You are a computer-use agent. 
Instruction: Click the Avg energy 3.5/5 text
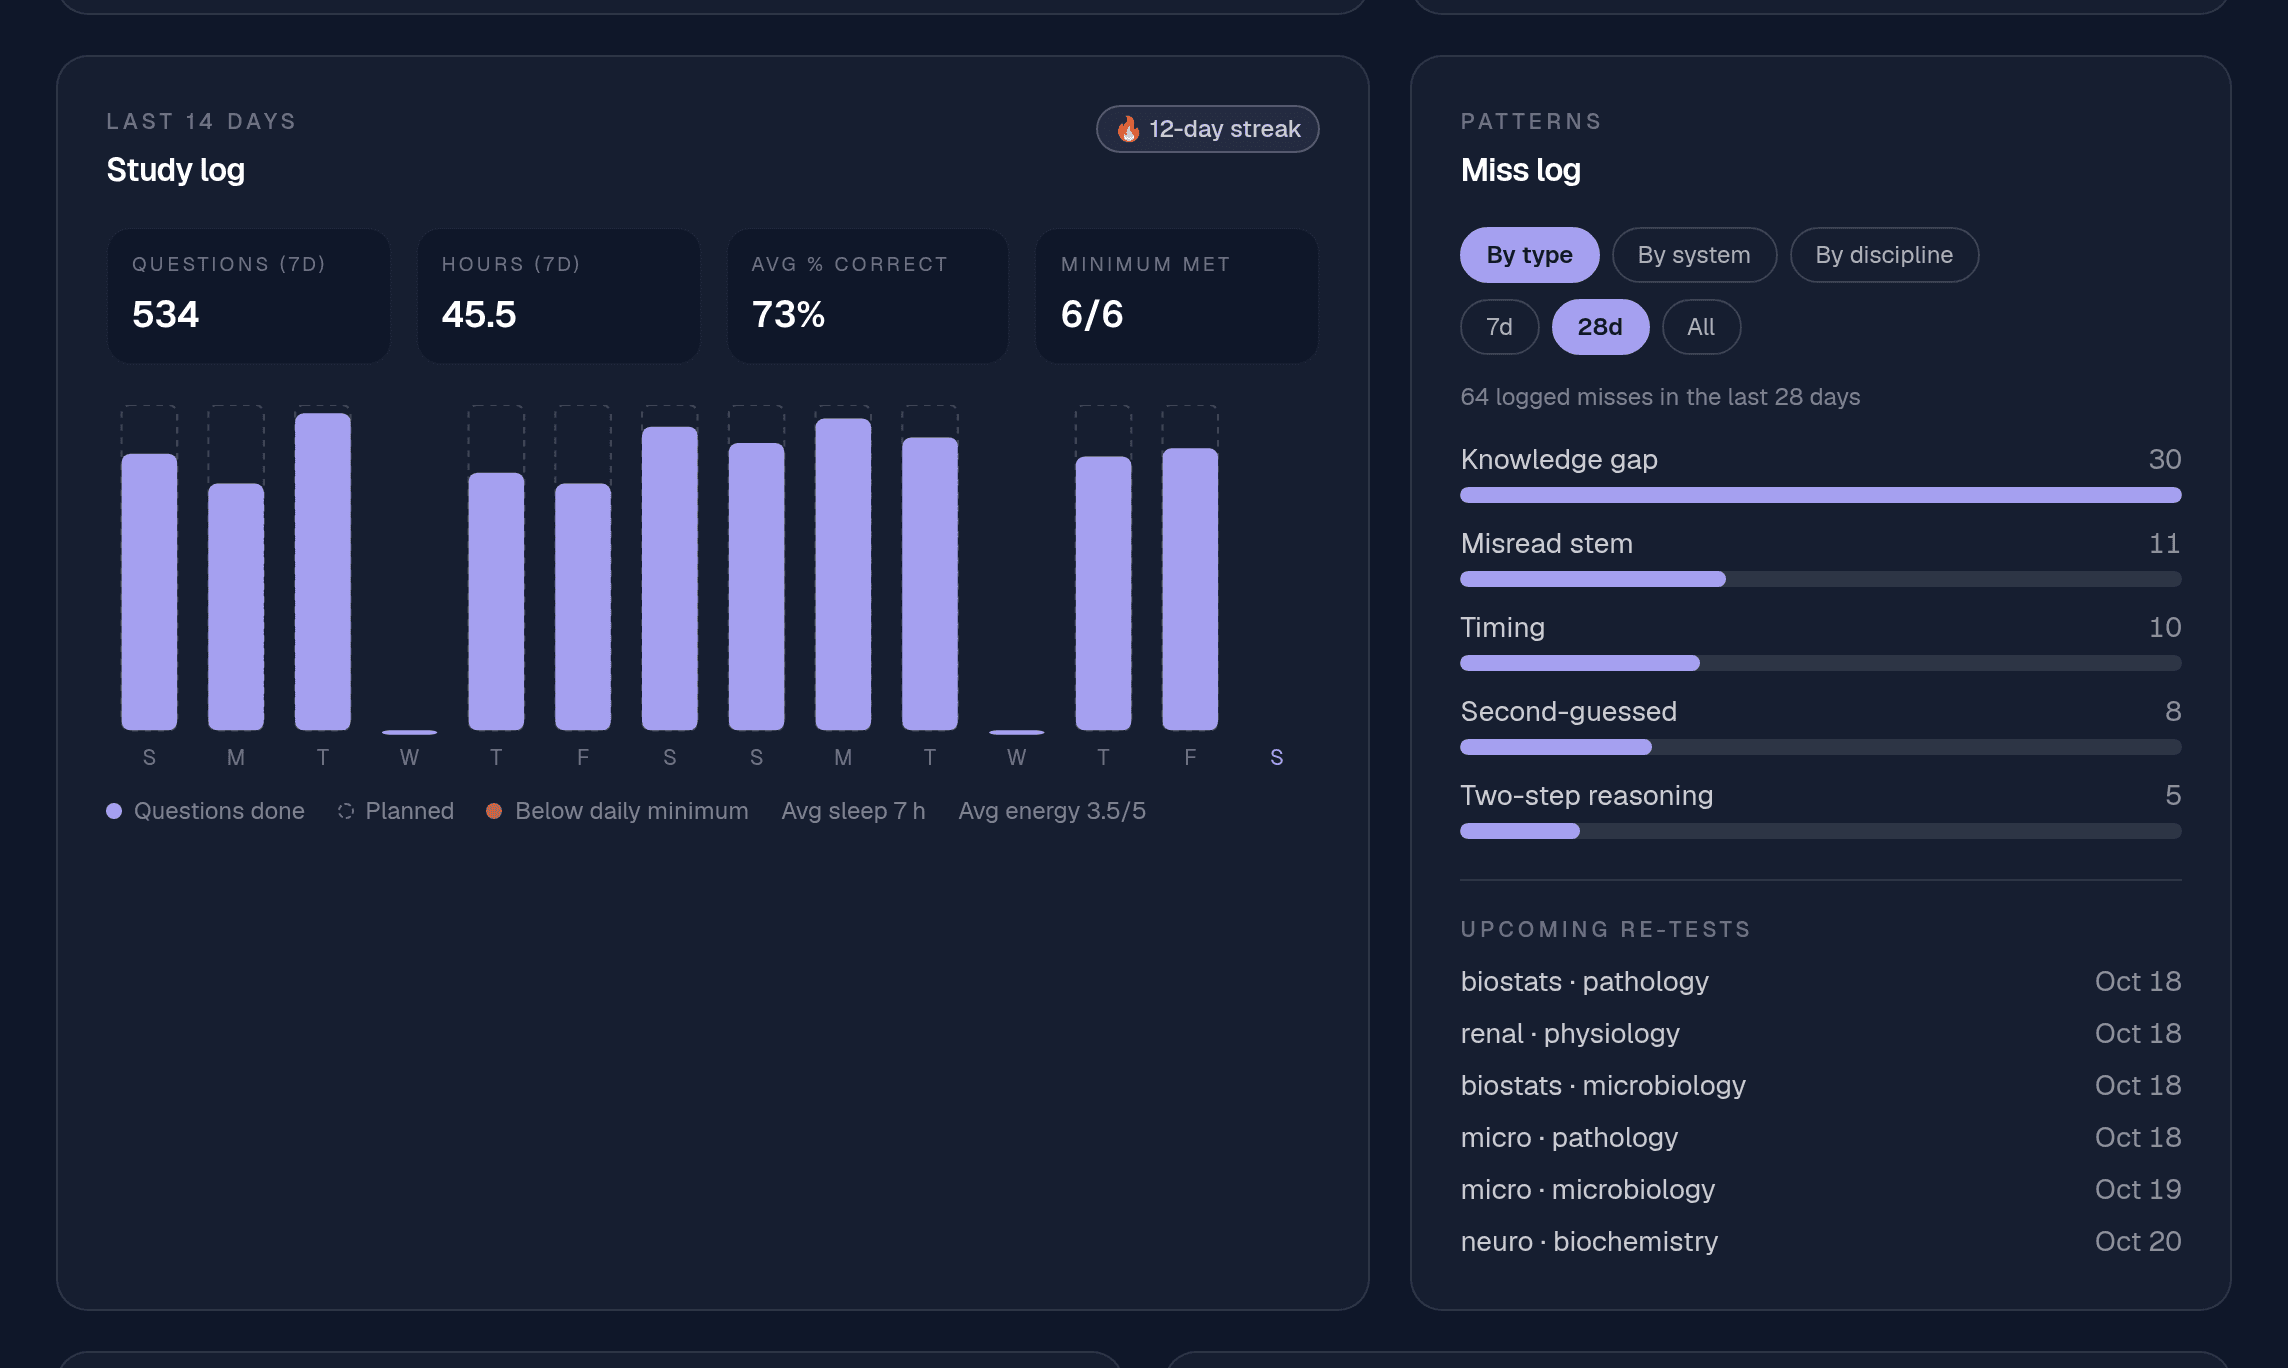click(1052, 811)
